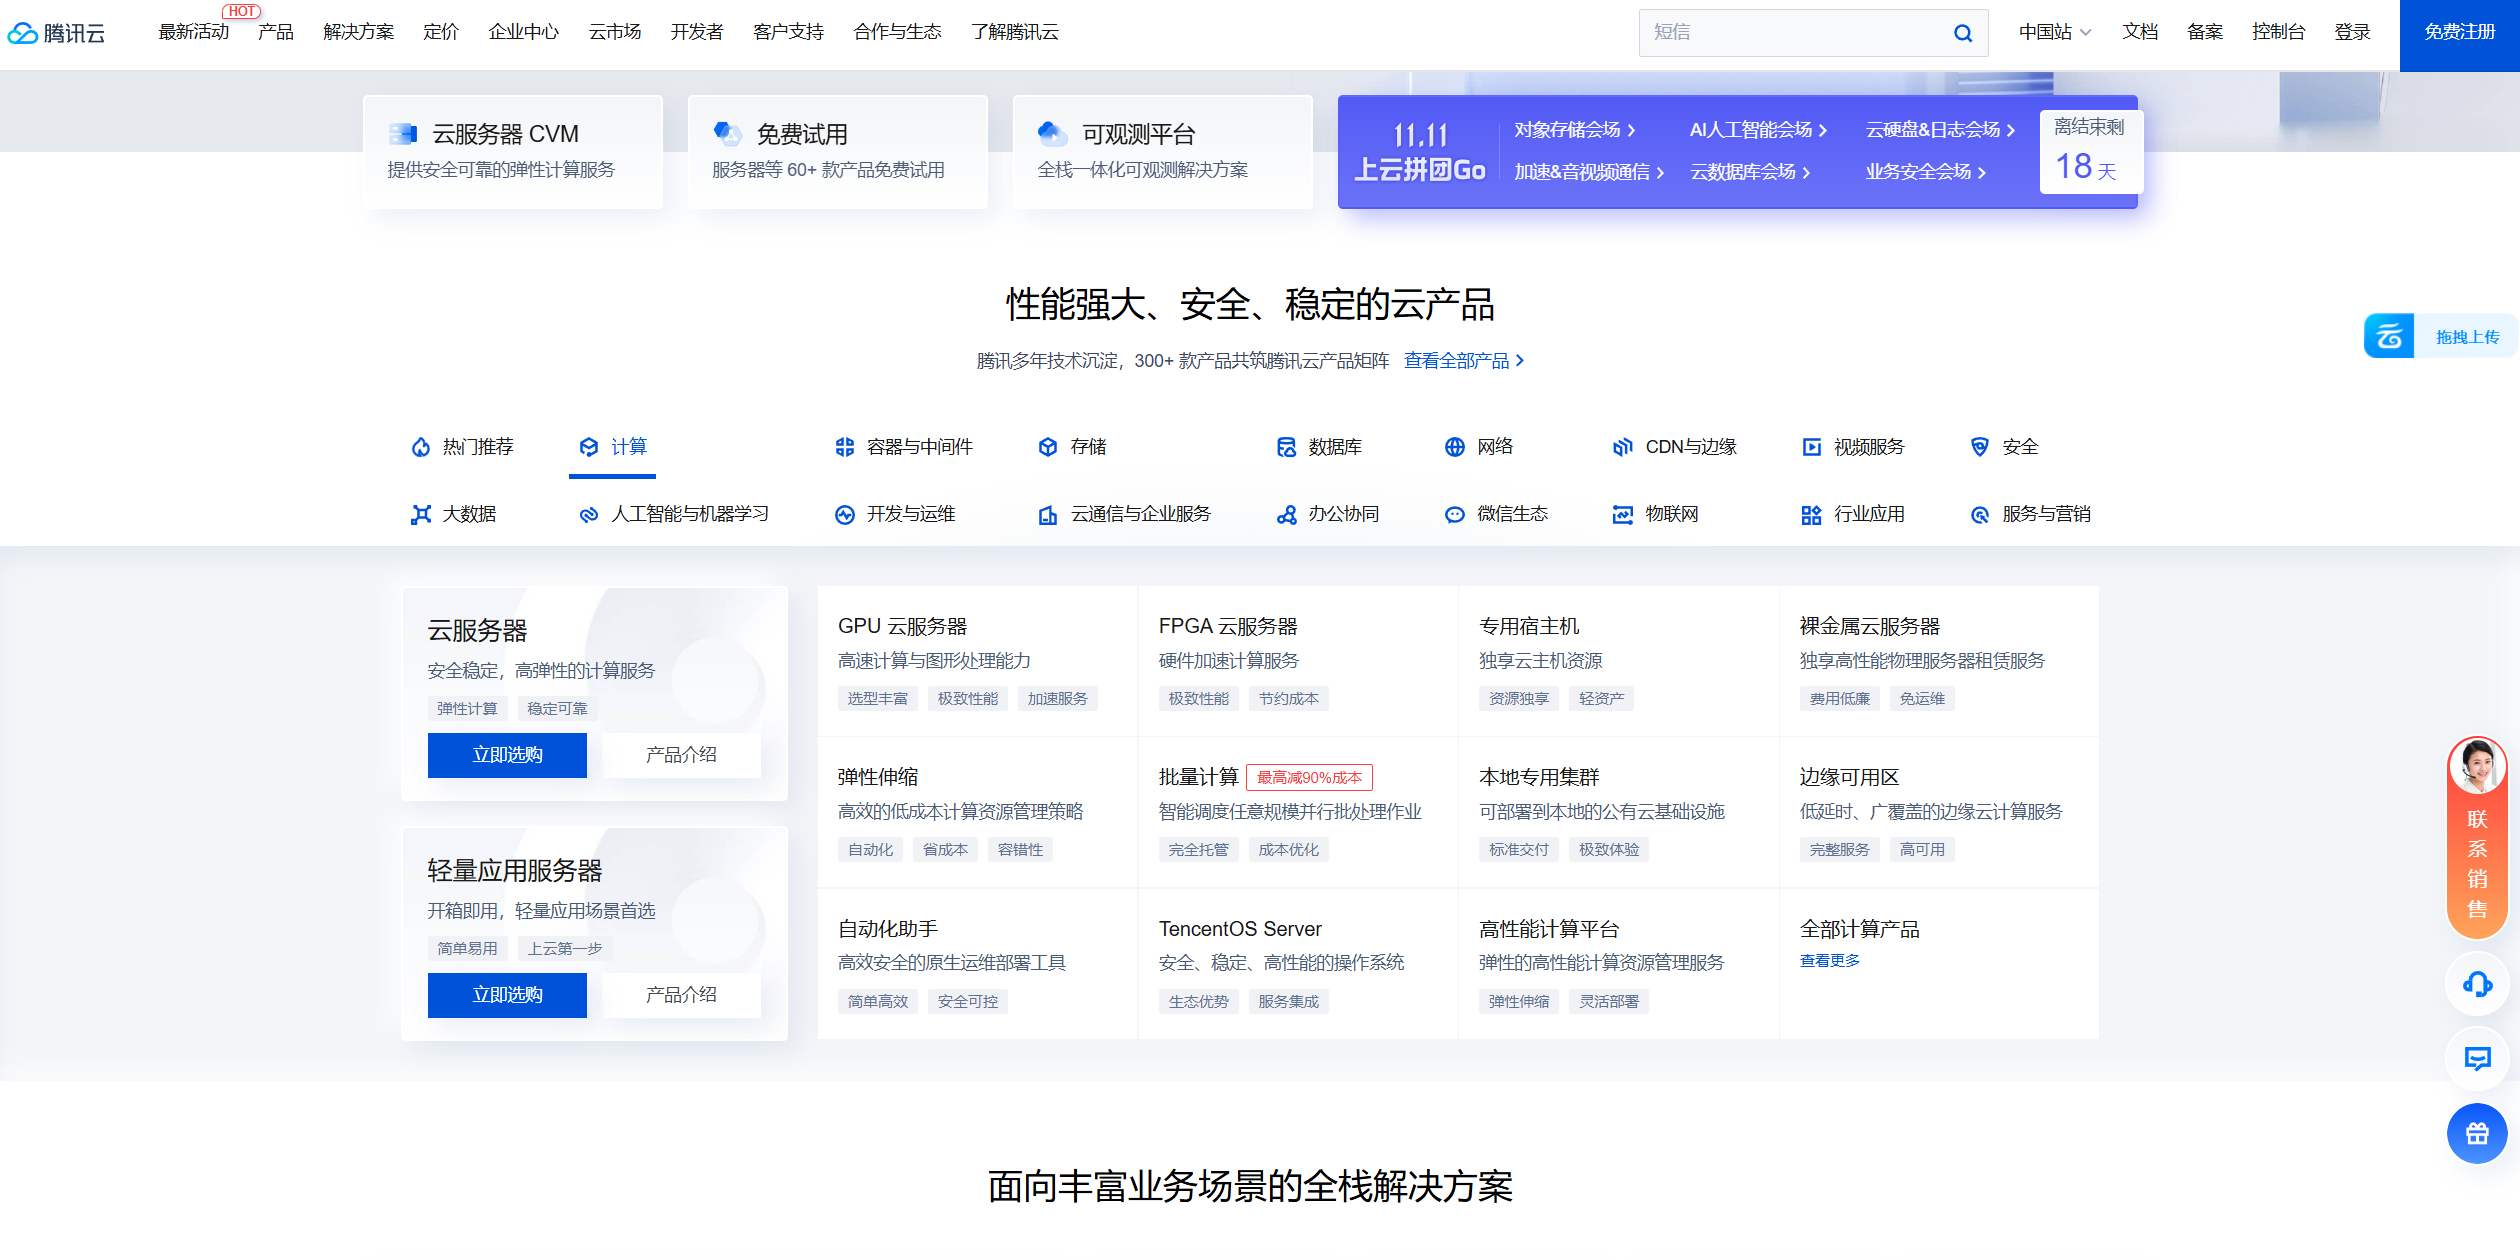This screenshot has width=2520, height=1260.
Task: Open the 定价 menu item
Action: [x=440, y=32]
